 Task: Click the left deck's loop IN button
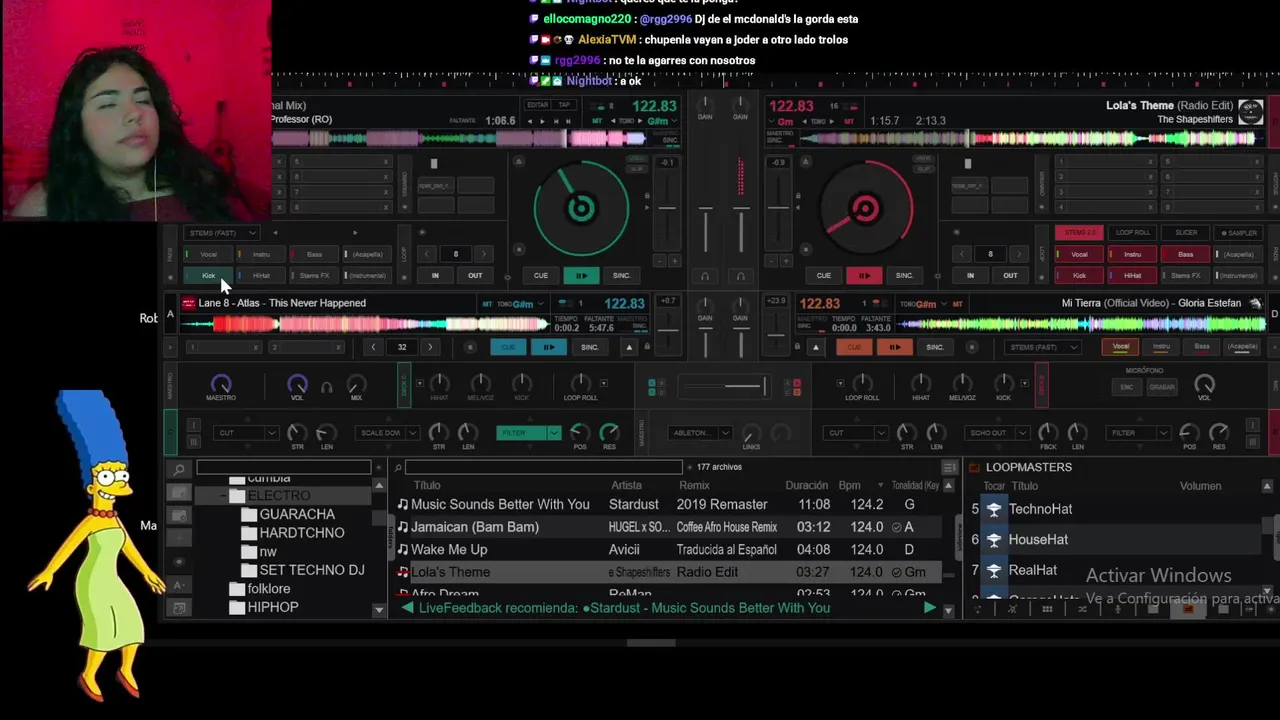point(435,276)
